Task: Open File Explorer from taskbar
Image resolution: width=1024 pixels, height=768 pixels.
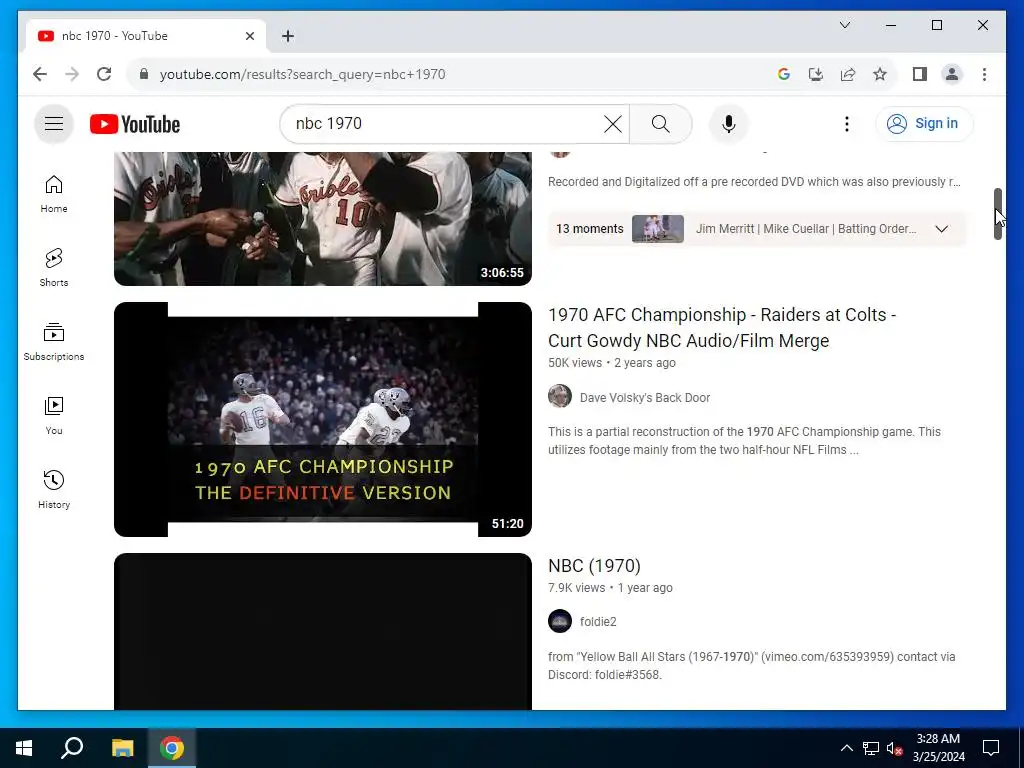Action: coord(122,748)
